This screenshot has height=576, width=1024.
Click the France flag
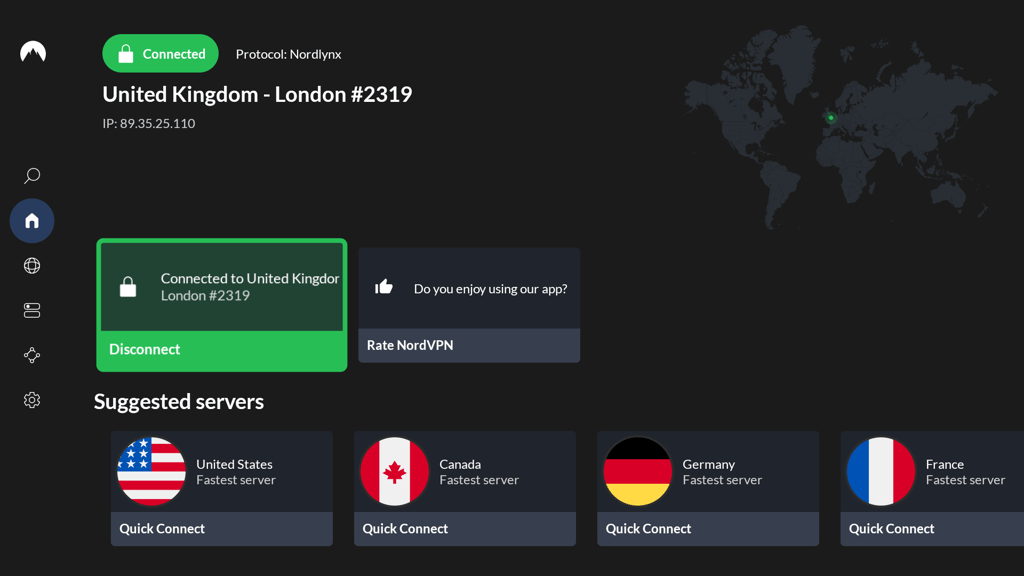click(881, 471)
